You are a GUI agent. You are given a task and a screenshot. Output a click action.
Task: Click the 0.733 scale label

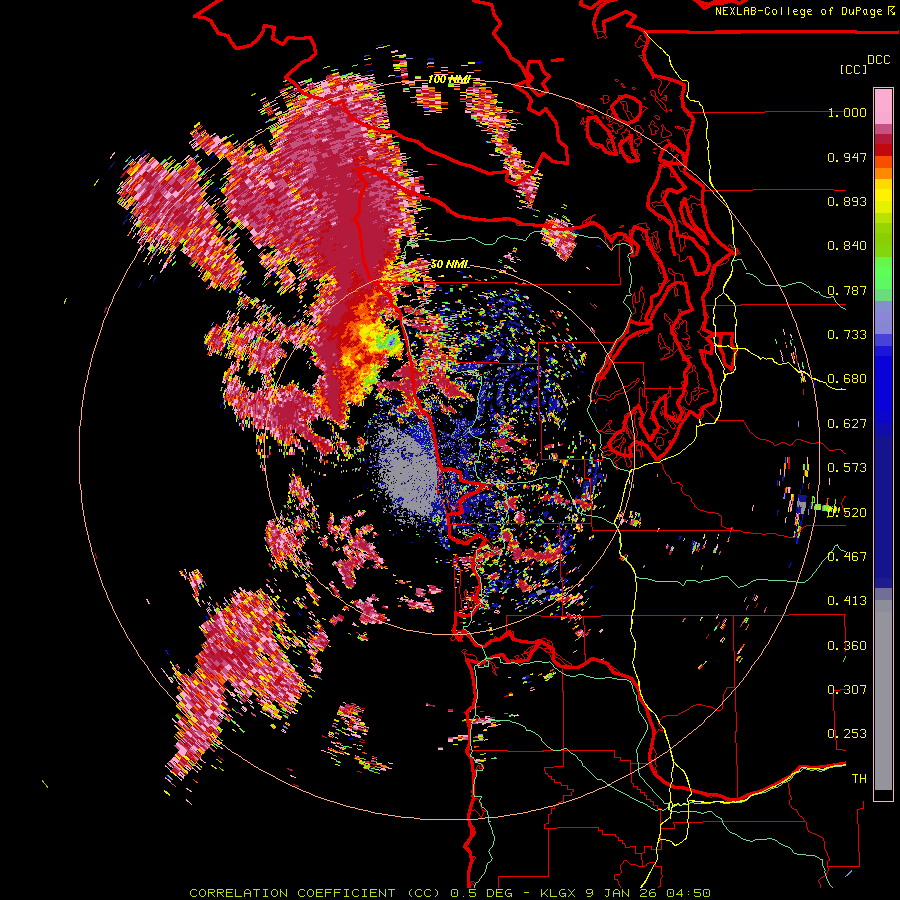(x=847, y=335)
